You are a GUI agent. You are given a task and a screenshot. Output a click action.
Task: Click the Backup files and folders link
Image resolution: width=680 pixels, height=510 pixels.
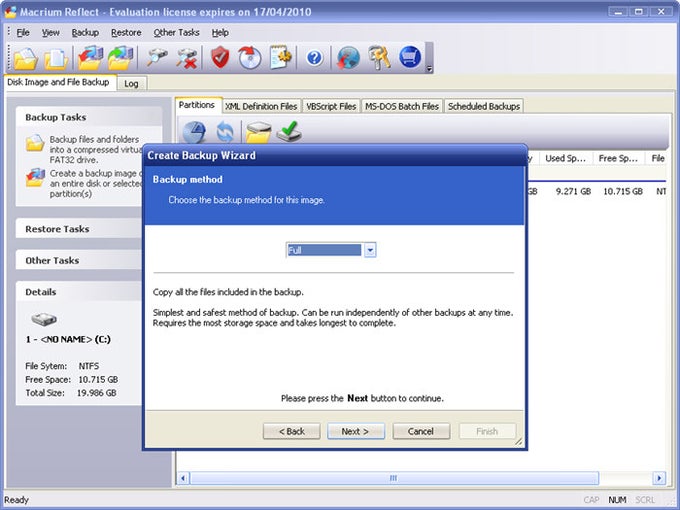[95, 150]
